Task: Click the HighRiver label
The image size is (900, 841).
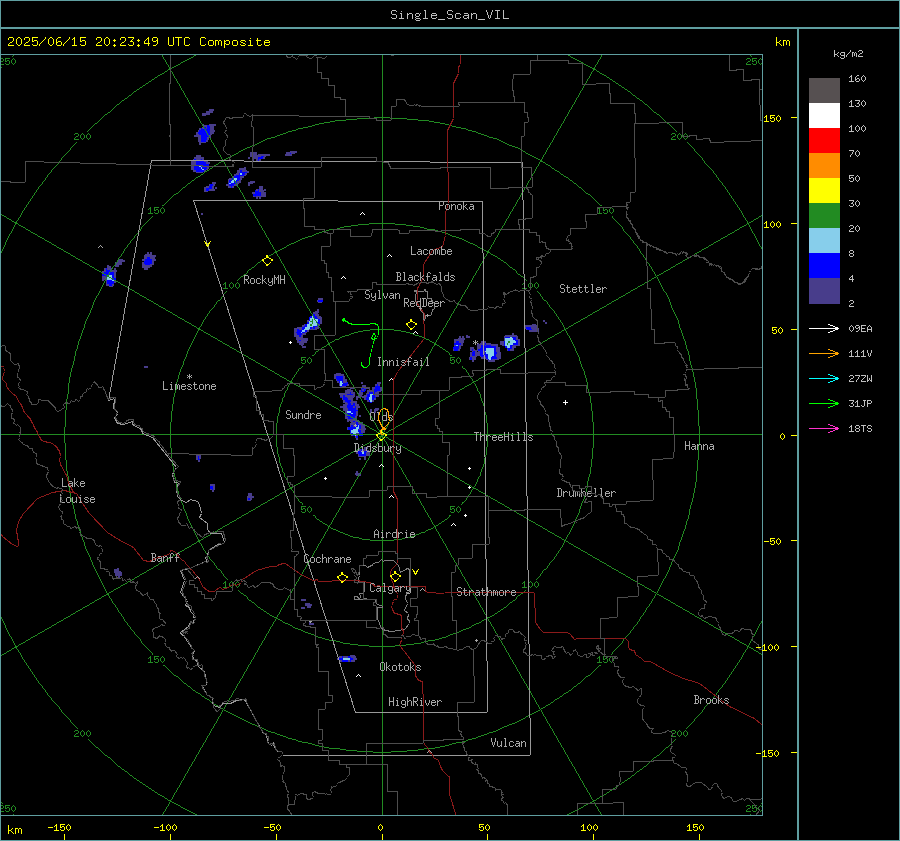Action: pyautogui.click(x=415, y=702)
